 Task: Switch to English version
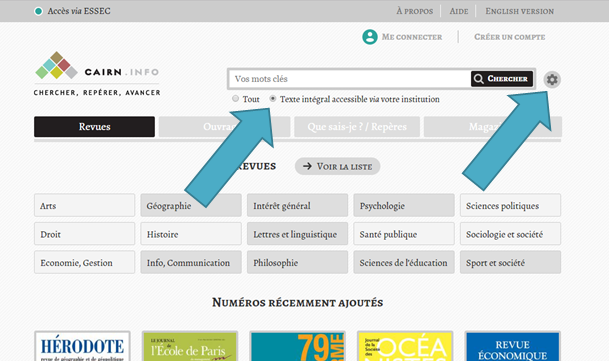point(520,11)
